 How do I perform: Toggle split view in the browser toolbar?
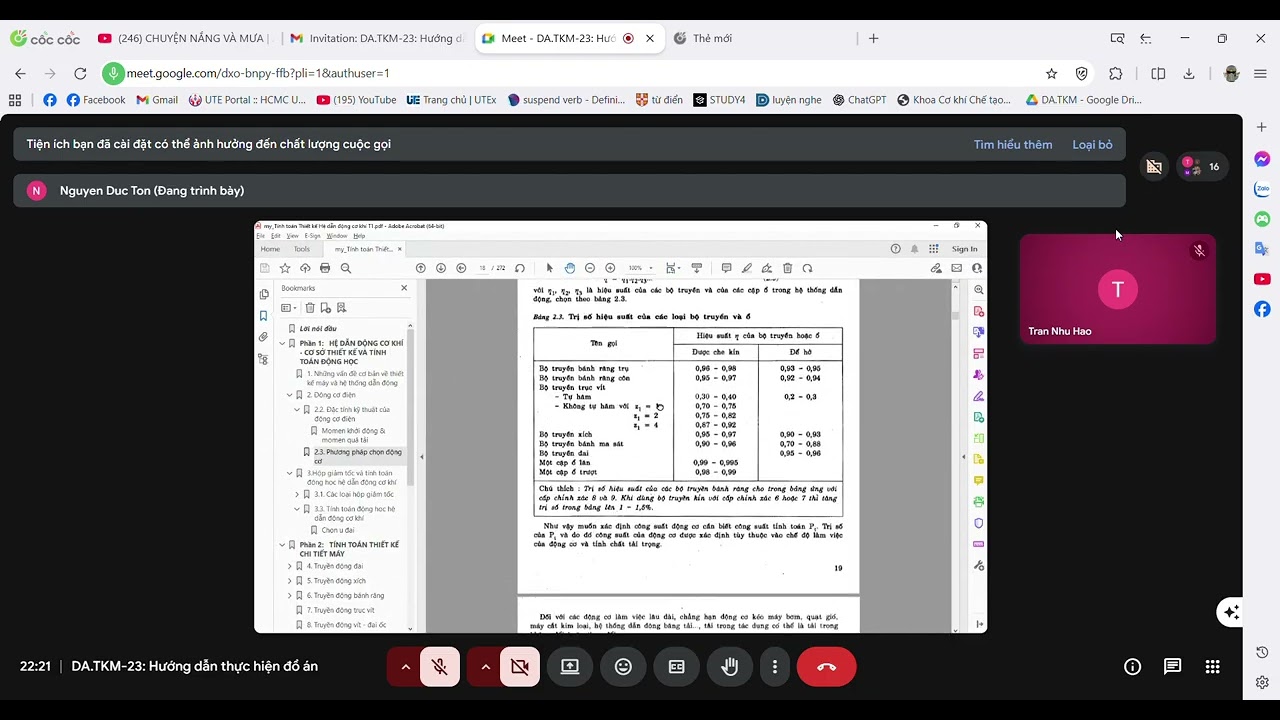1158,73
